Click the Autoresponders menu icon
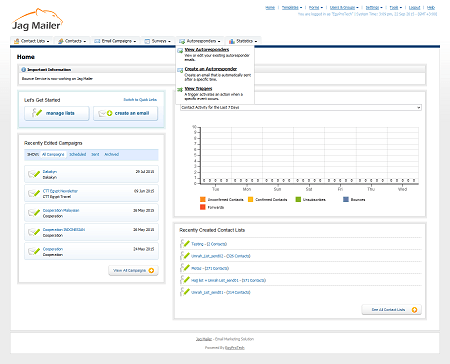The image size is (450, 364). 182,41
